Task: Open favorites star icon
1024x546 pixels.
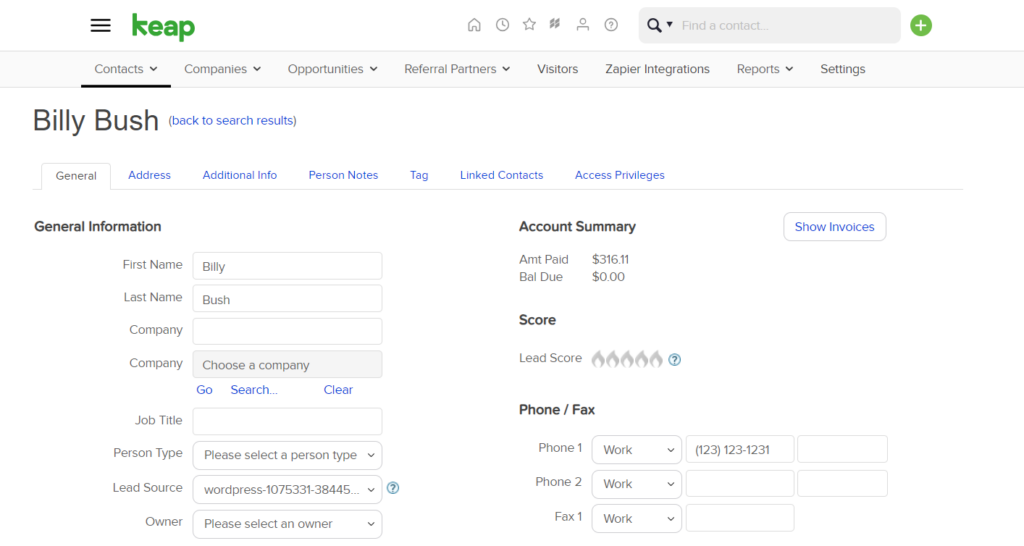Action: [530, 25]
